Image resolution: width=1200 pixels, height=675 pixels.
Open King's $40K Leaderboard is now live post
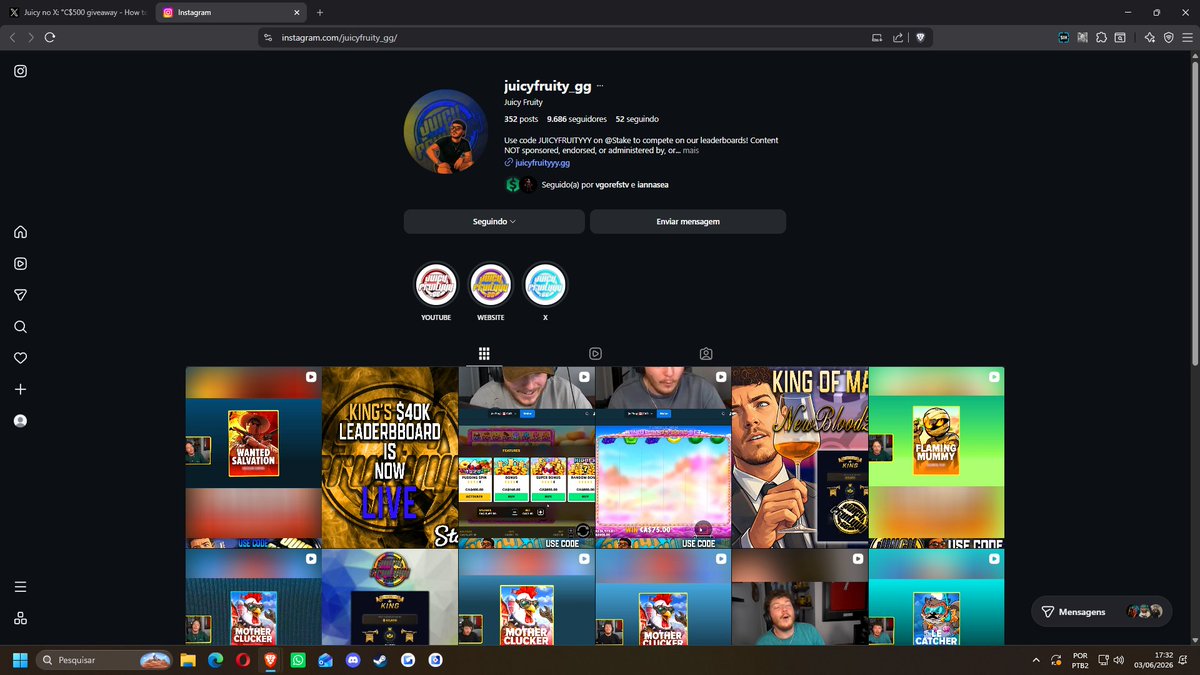coord(390,457)
